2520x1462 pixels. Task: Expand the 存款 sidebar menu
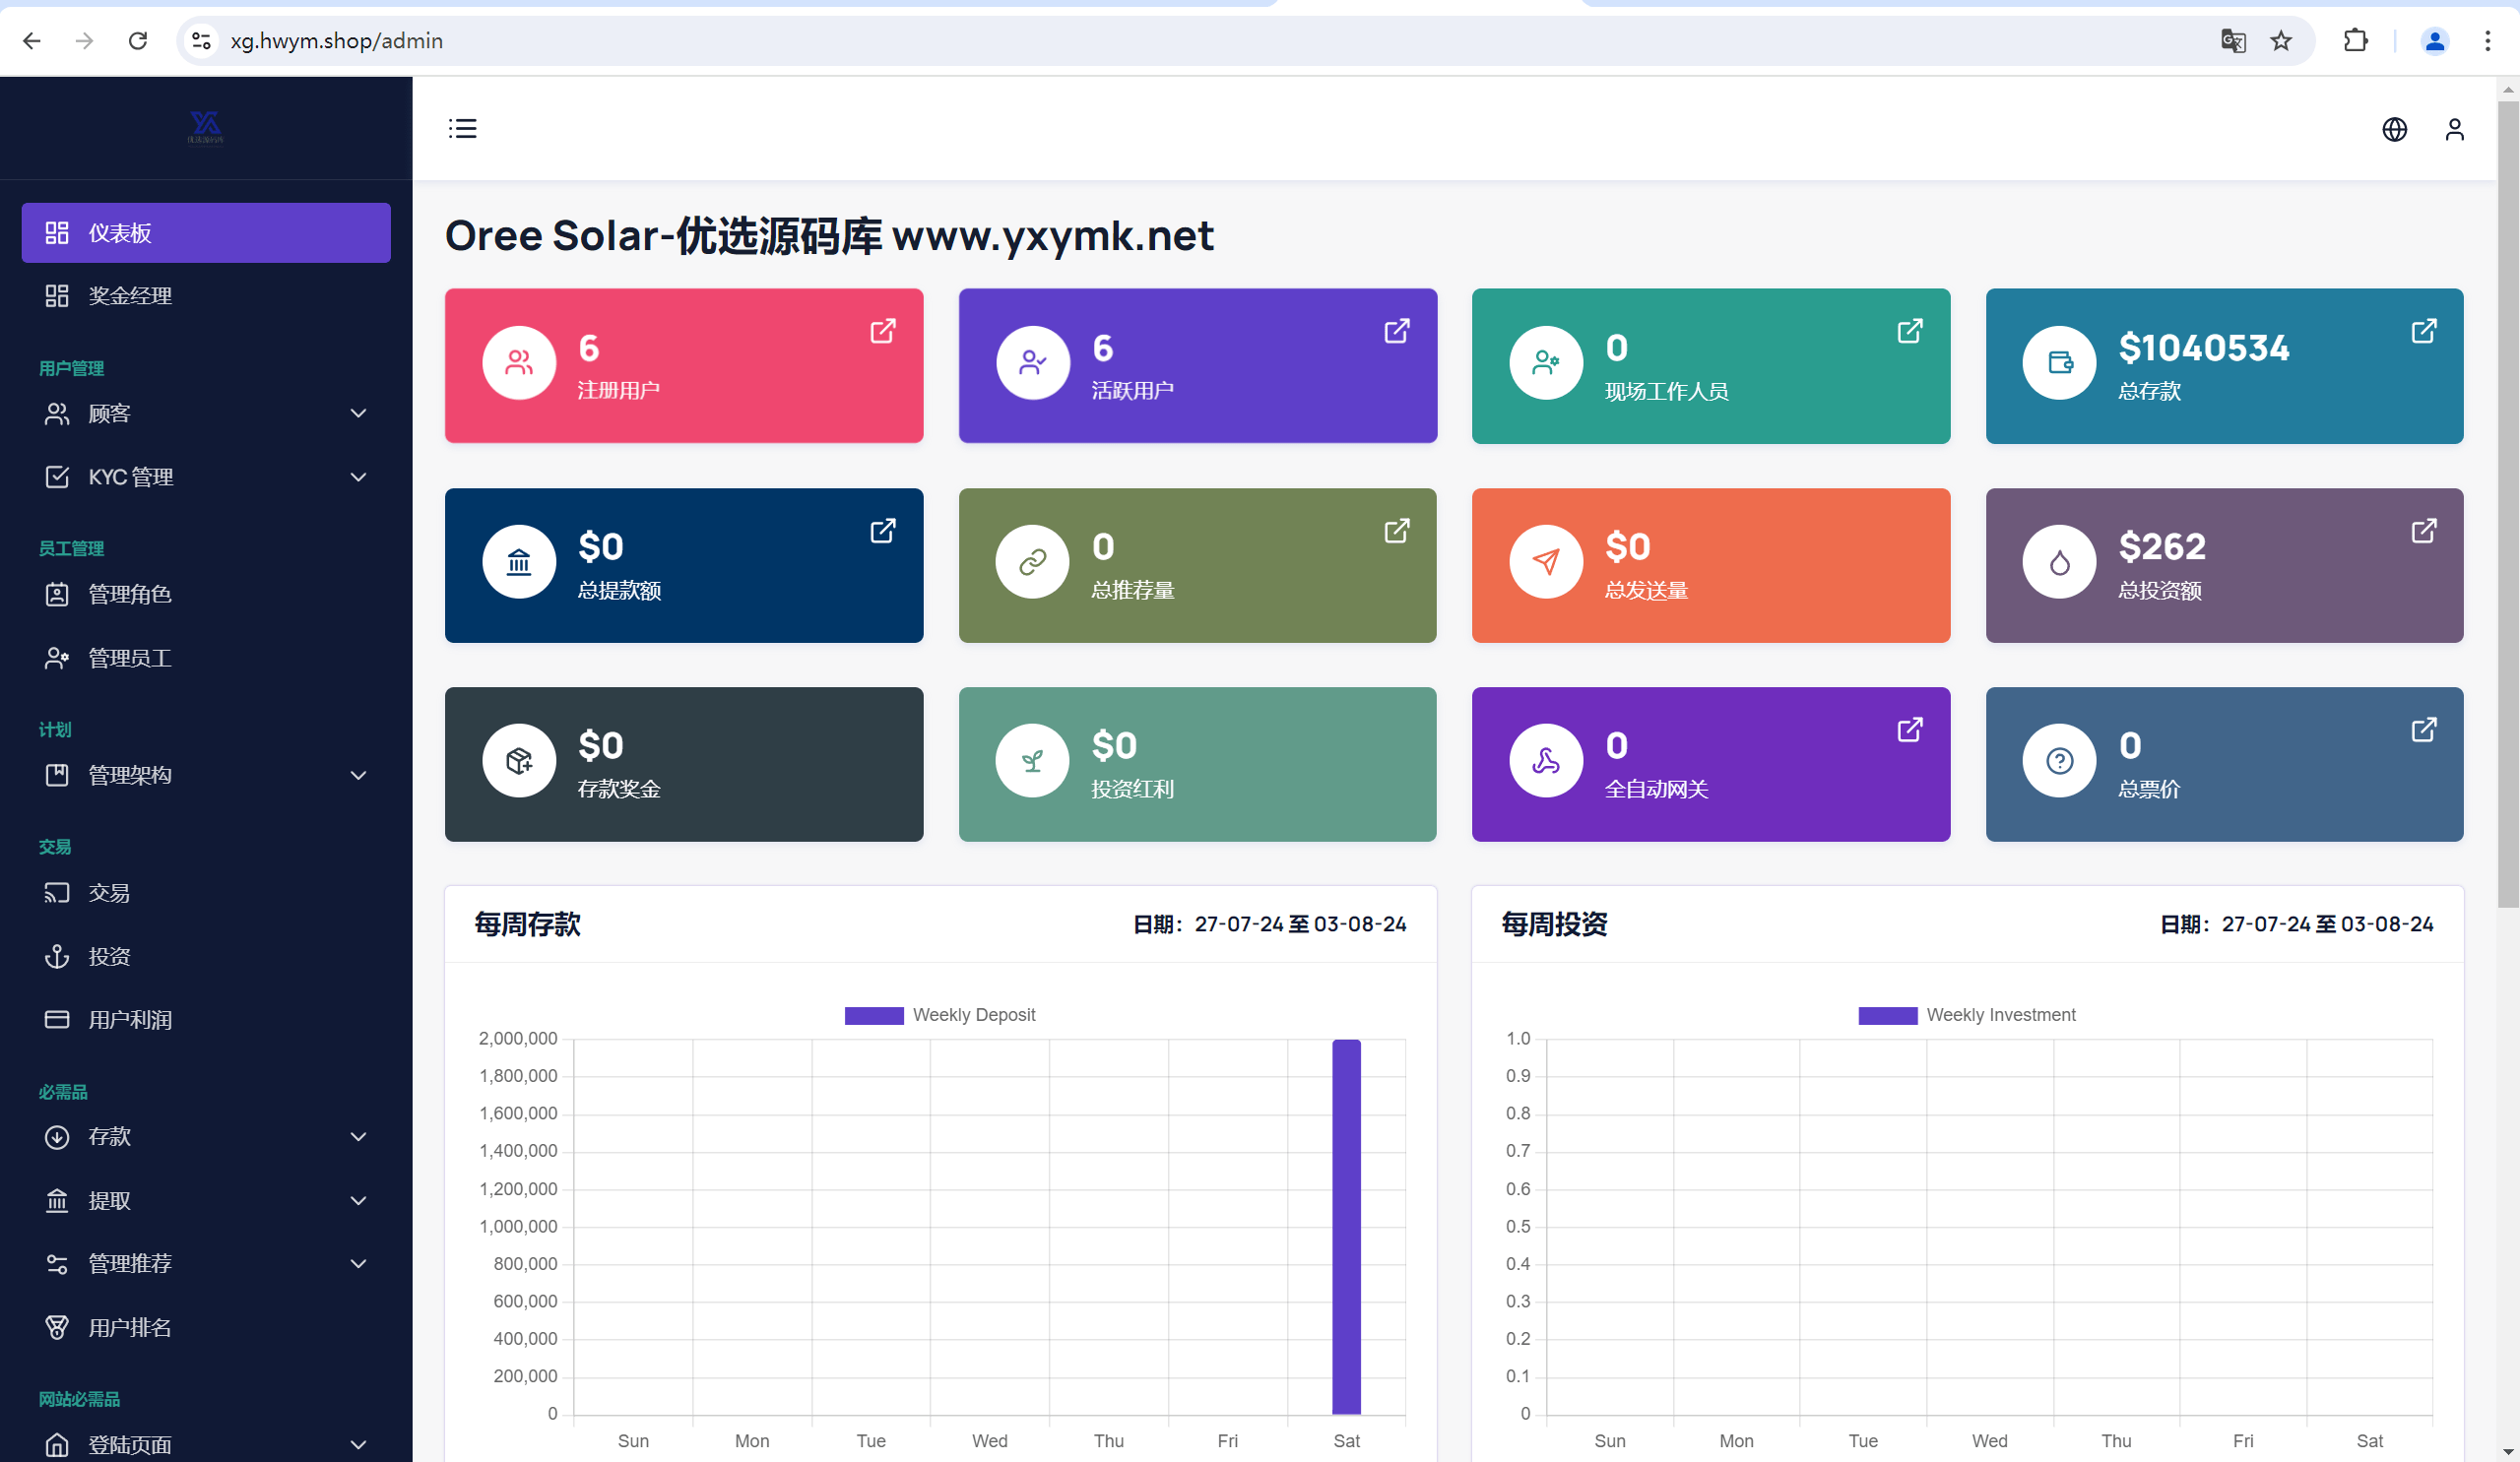click(x=206, y=1137)
